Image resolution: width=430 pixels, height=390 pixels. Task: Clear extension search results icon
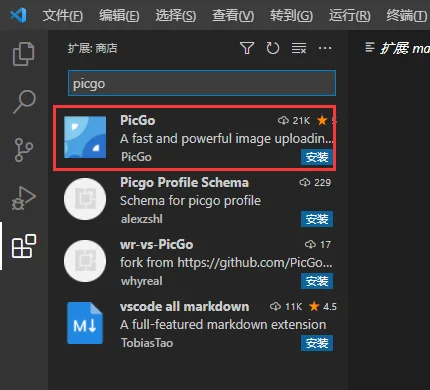tap(299, 48)
